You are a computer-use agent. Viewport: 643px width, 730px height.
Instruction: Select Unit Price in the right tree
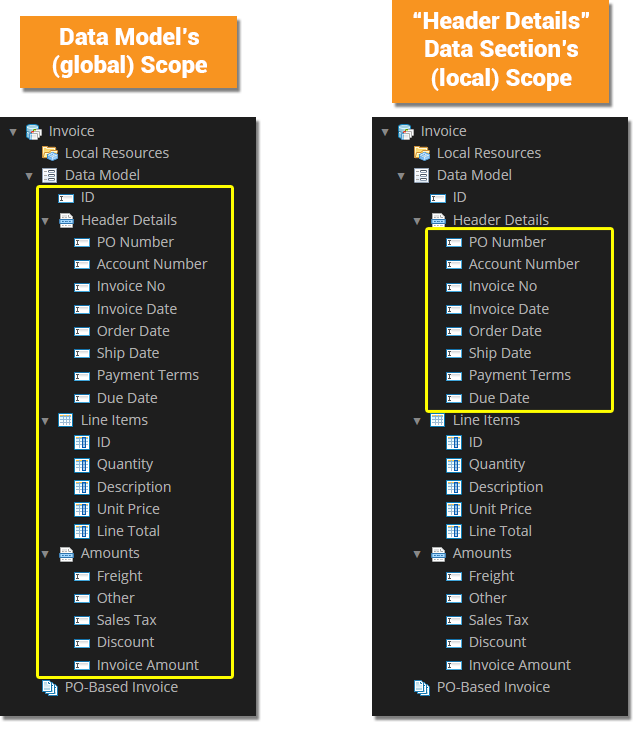[500, 509]
